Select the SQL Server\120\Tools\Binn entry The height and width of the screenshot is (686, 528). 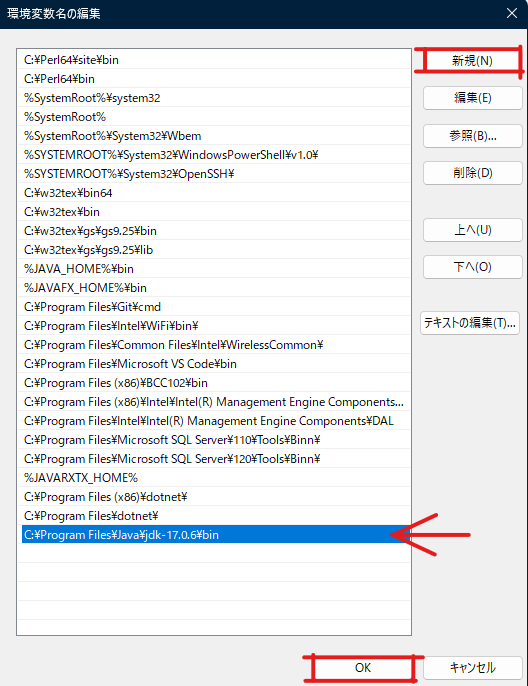click(x=214, y=459)
